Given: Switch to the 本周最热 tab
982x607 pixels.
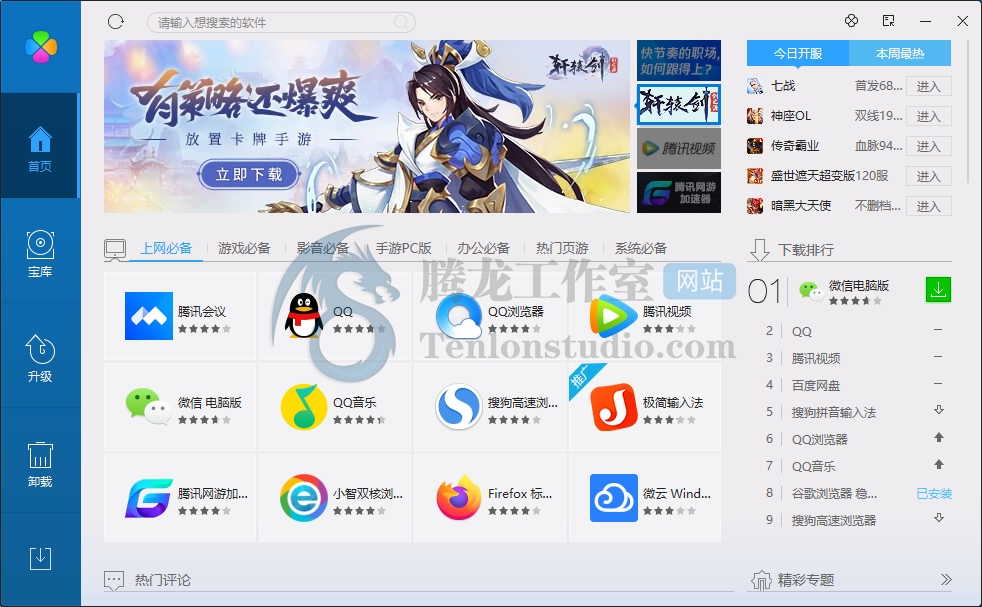Looking at the screenshot, I should click(x=900, y=53).
